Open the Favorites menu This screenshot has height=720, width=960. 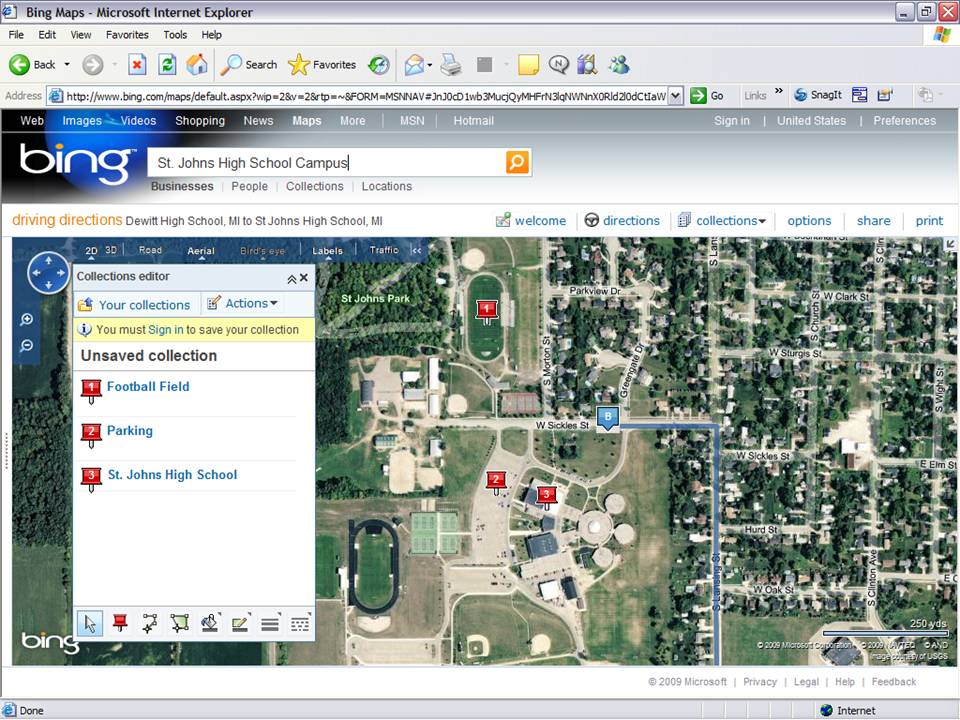[127, 35]
